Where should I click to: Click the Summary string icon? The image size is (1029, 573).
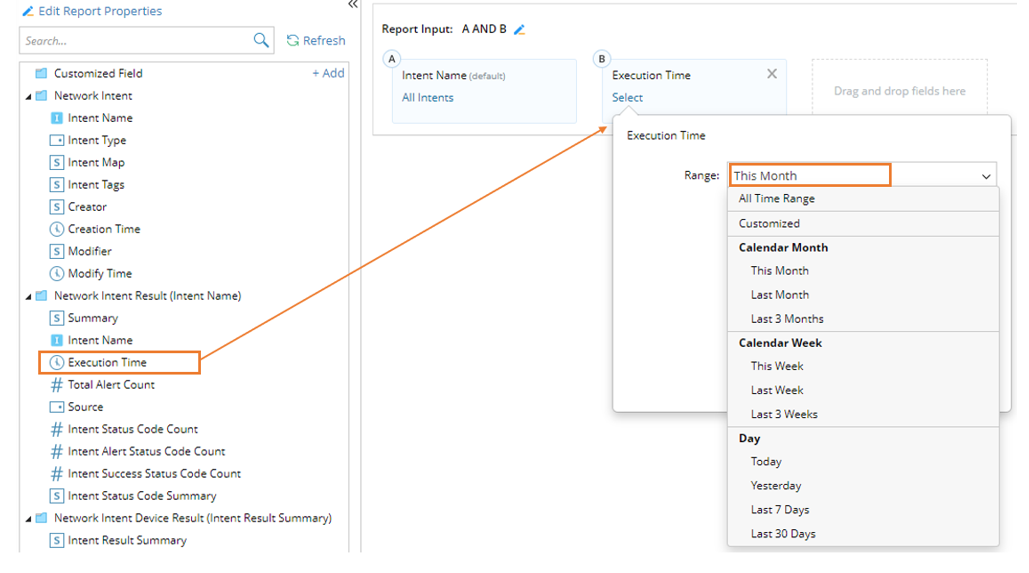pos(57,318)
